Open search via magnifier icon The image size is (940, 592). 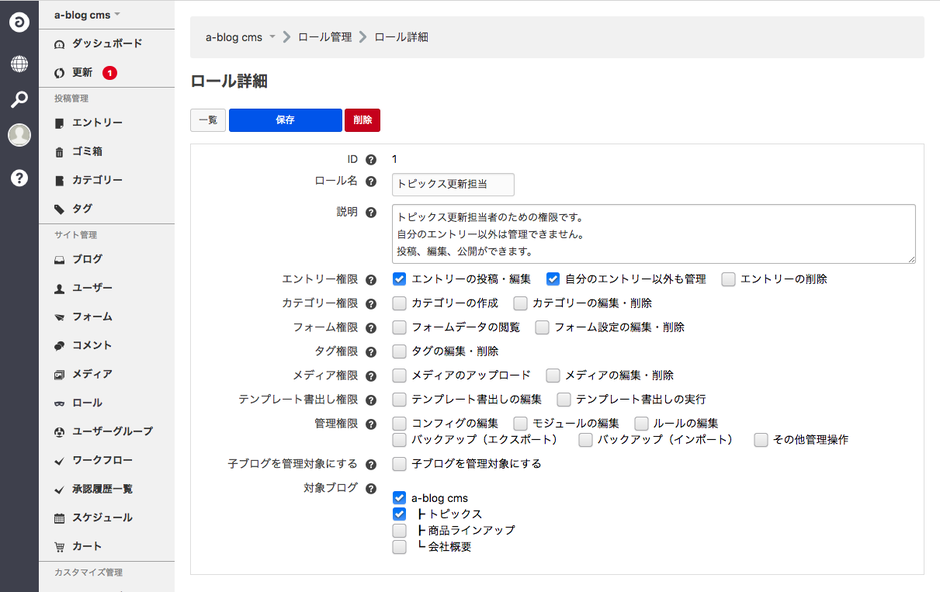tap(19, 99)
